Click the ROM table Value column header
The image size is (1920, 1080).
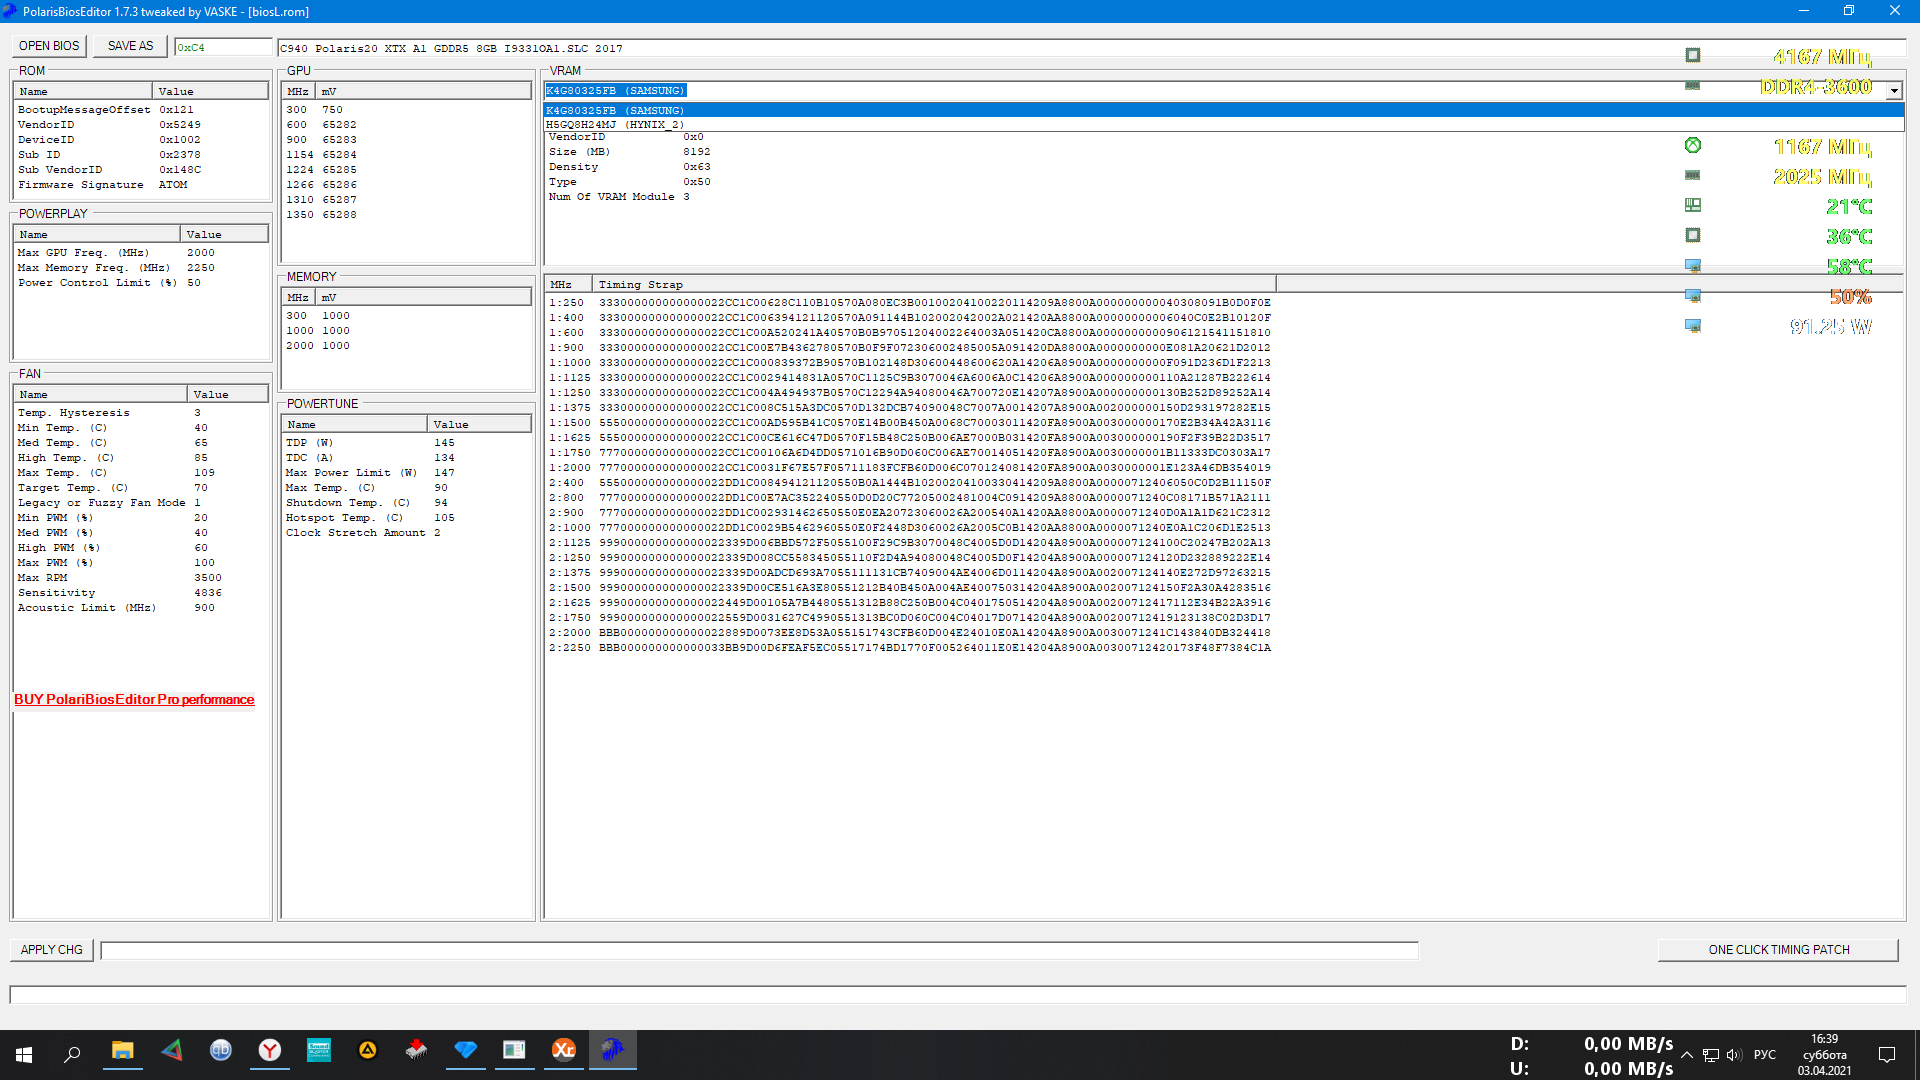(210, 91)
